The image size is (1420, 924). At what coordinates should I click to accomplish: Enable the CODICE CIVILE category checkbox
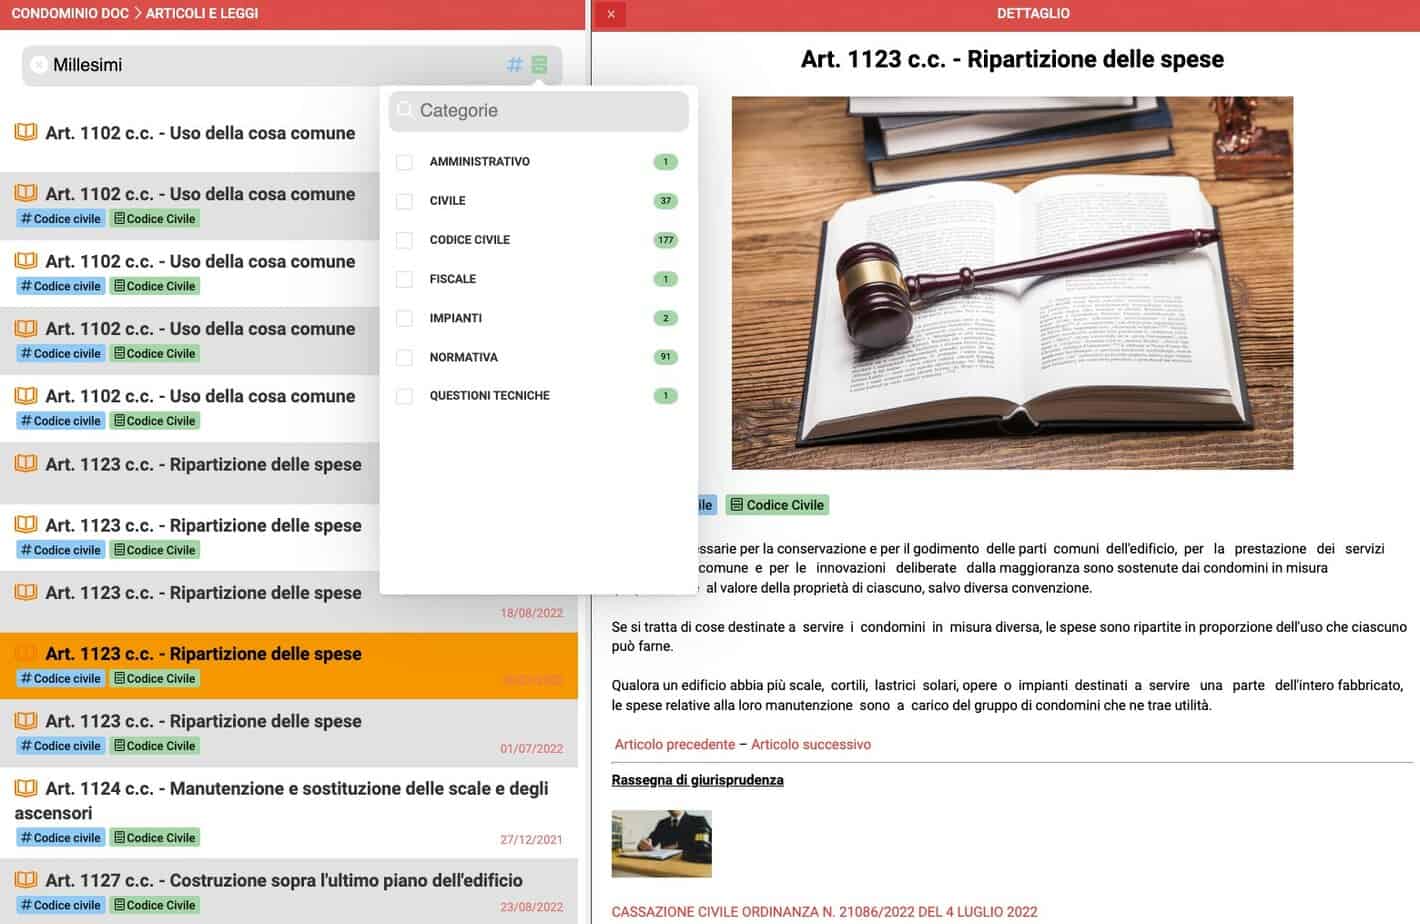(404, 240)
